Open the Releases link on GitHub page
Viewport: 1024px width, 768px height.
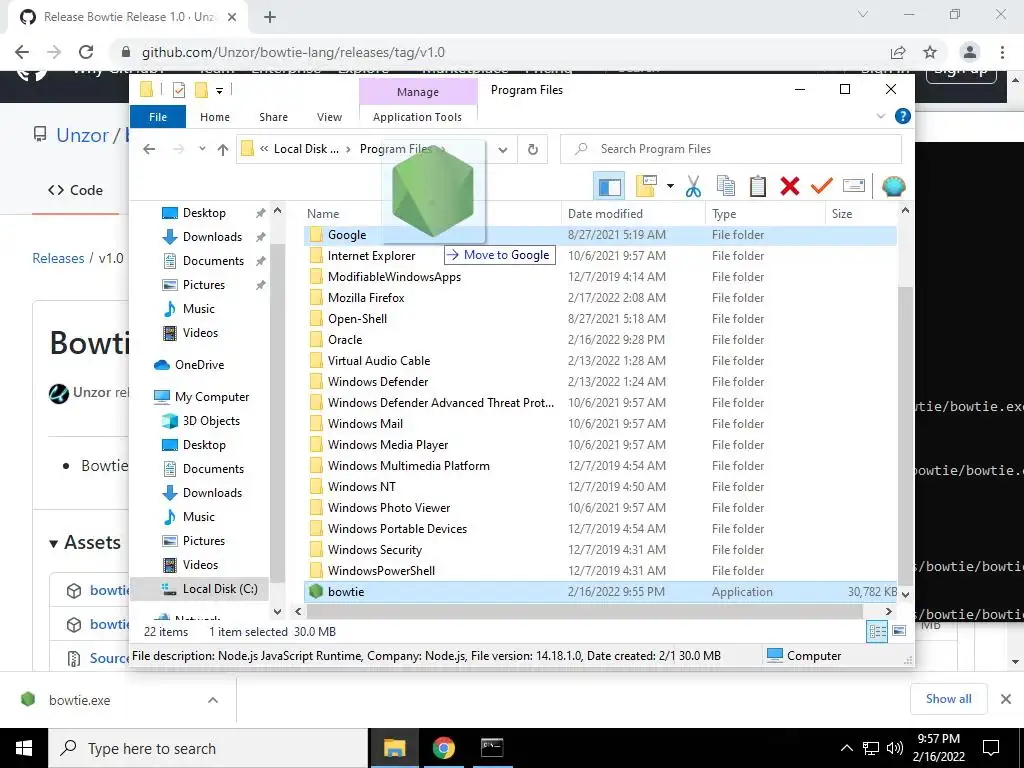pos(58,258)
